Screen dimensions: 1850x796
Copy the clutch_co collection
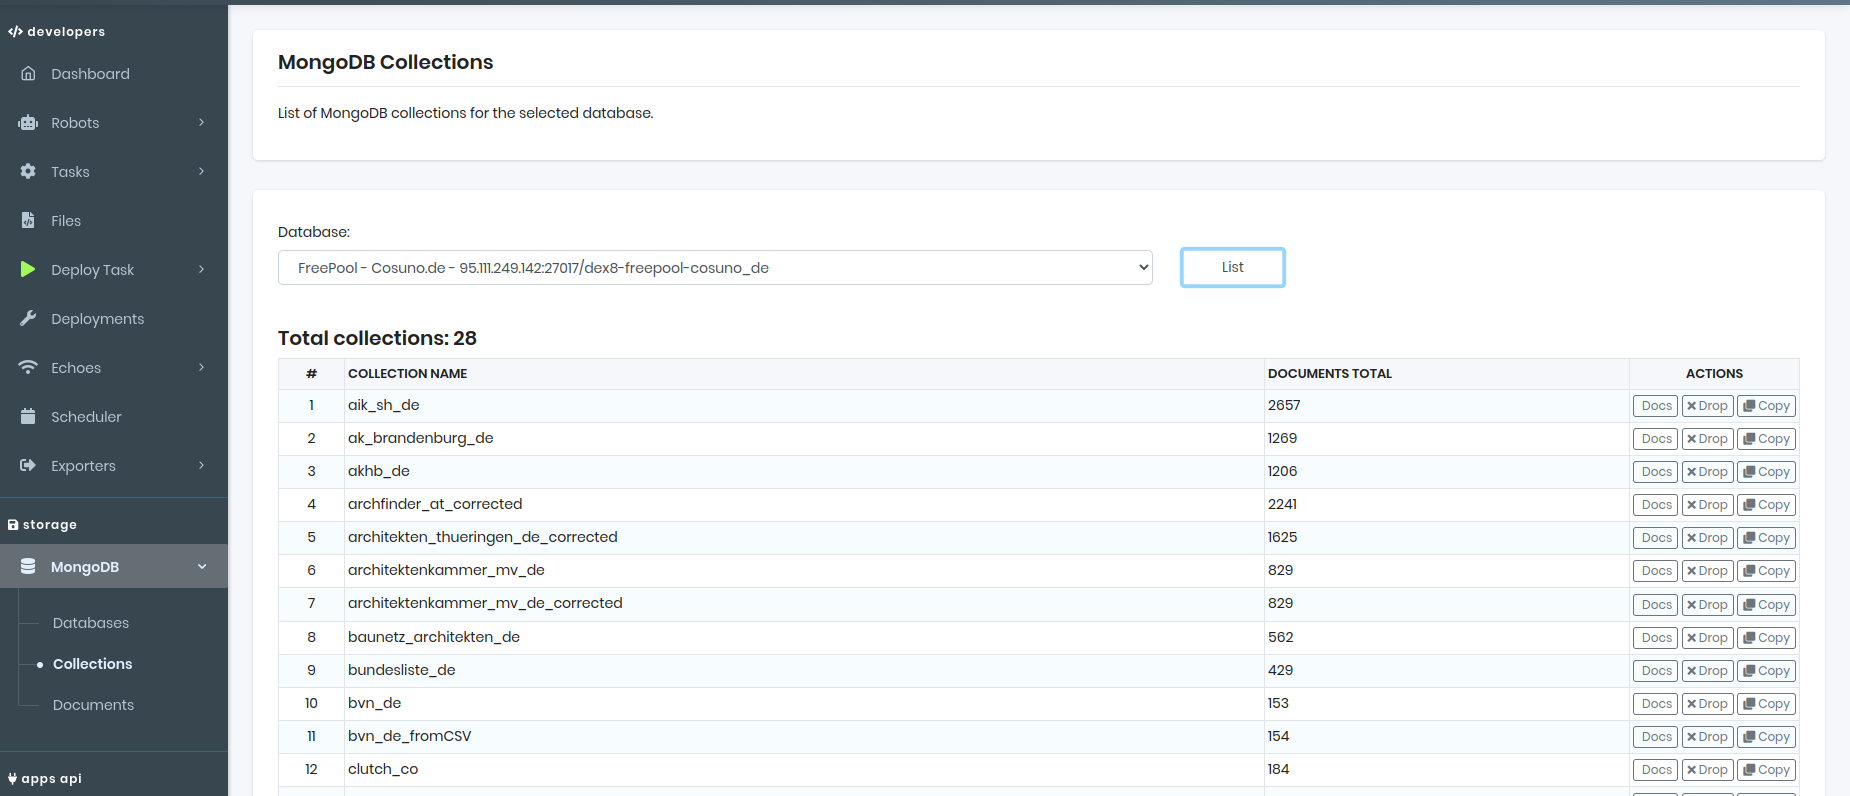pos(1766,770)
